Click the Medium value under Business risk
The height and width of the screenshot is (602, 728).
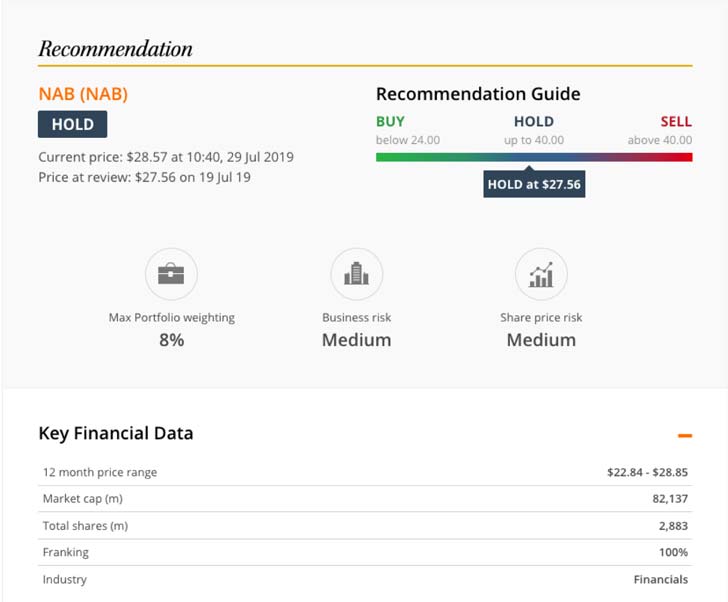[357, 340]
